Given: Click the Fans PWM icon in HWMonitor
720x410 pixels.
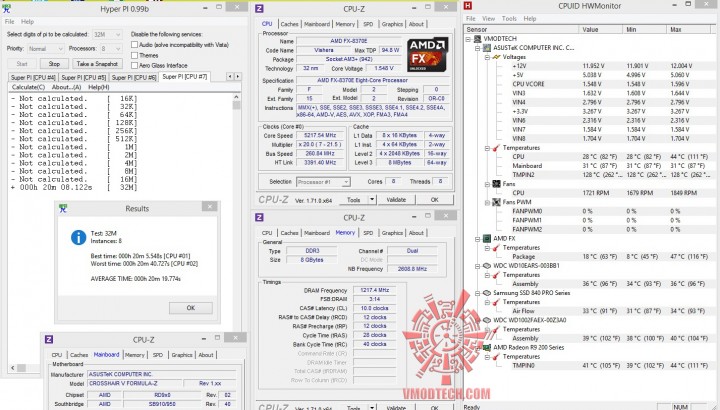Looking at the screenshot, I should 496,202.
